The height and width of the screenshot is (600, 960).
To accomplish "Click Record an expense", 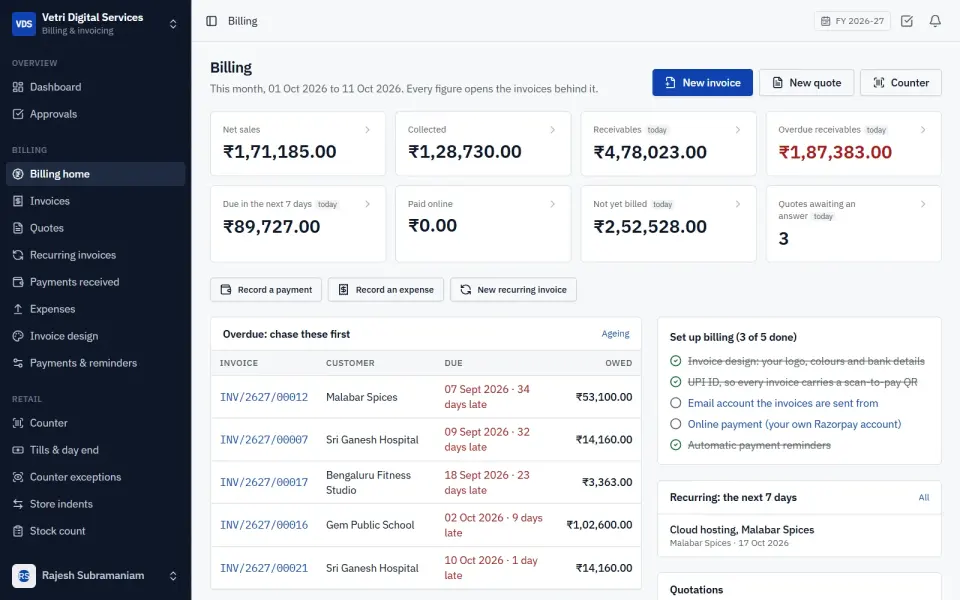I will tap(386, 290).
